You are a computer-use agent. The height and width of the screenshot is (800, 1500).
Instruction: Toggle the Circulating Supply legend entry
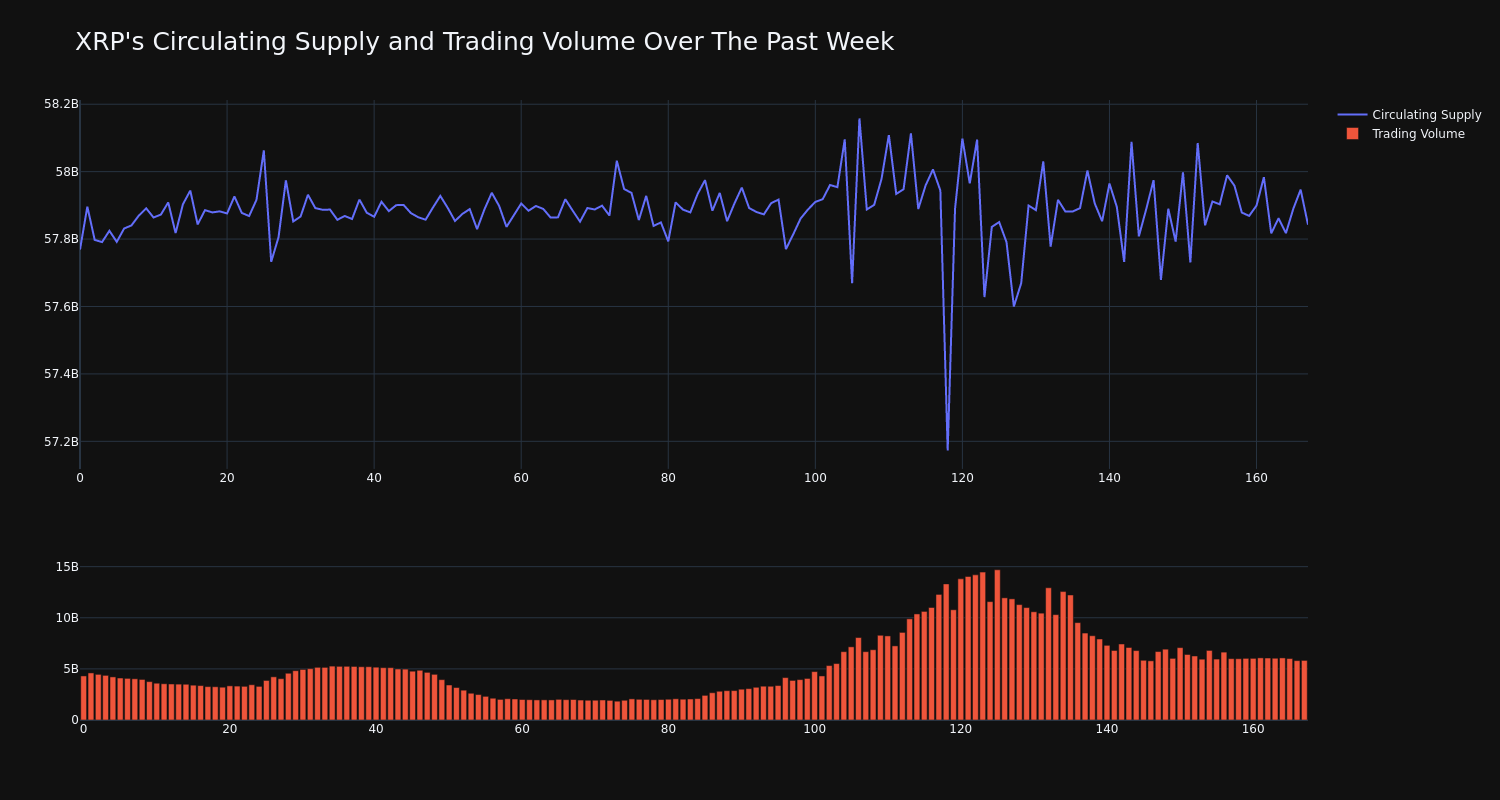tap(1409, 115)
